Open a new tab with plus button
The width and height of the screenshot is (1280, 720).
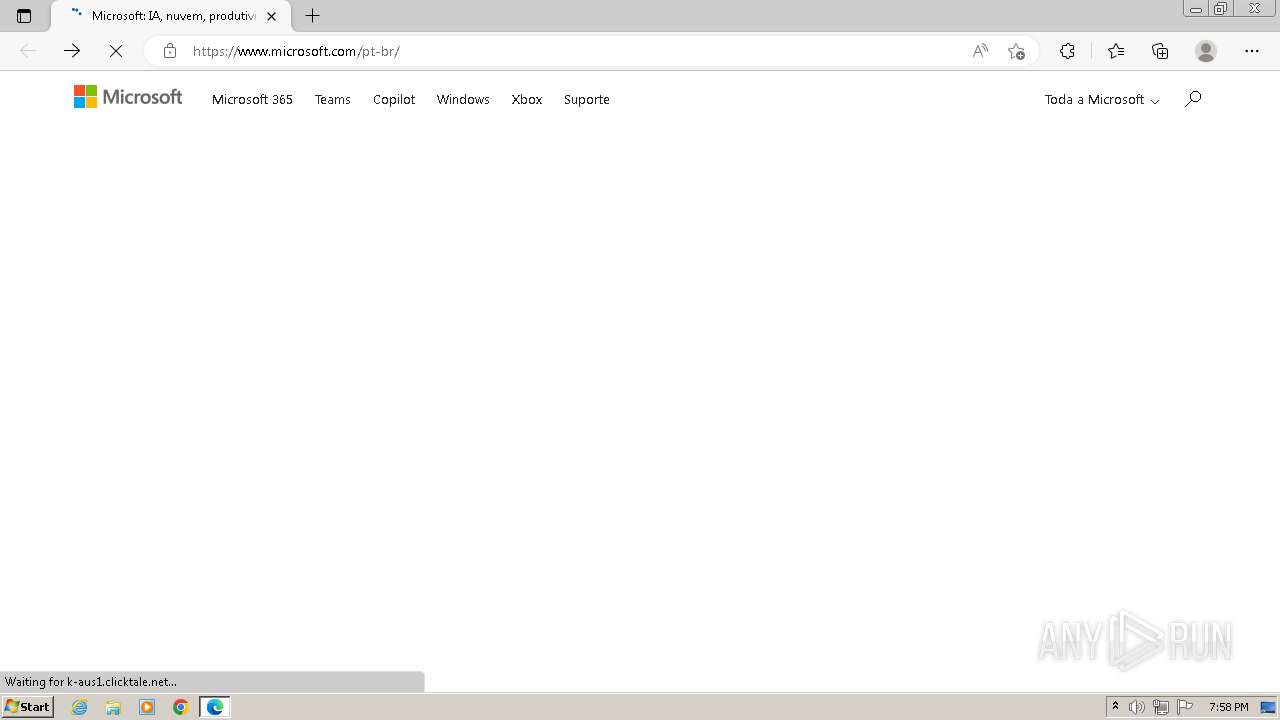pyautogui.click(x=313, y=16)
